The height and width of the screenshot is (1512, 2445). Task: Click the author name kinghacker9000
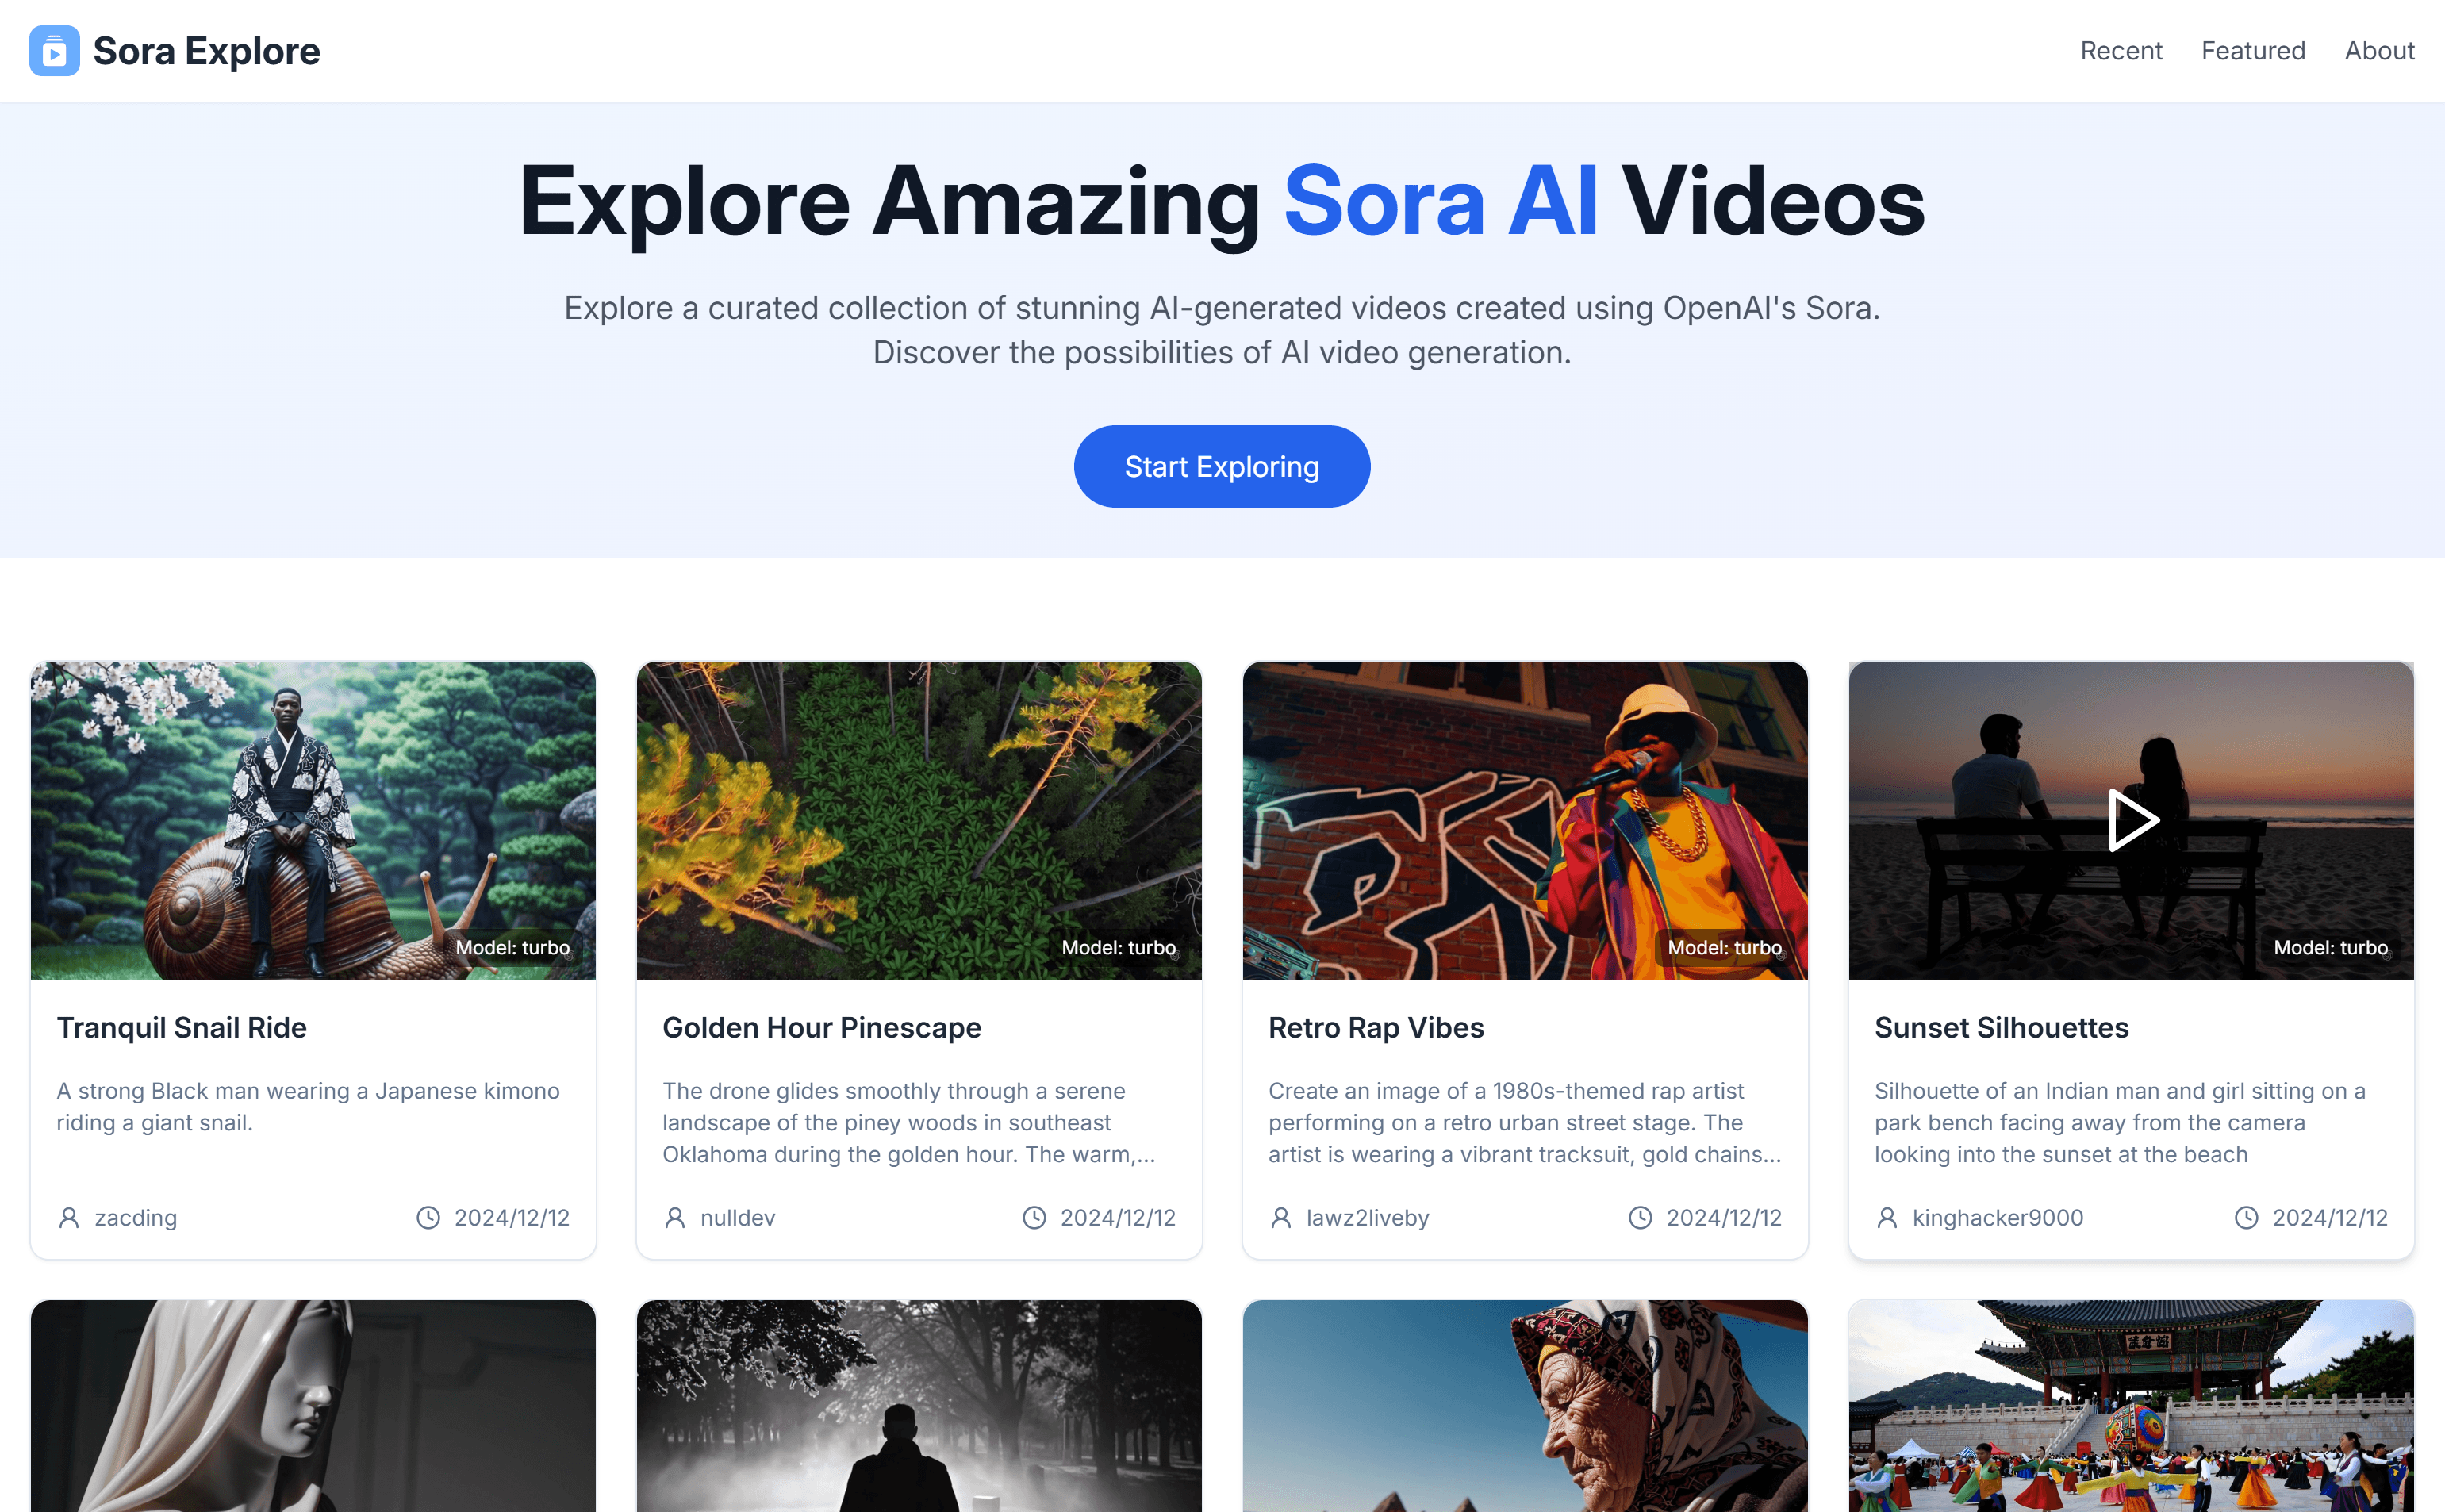pos(1998,1217)
